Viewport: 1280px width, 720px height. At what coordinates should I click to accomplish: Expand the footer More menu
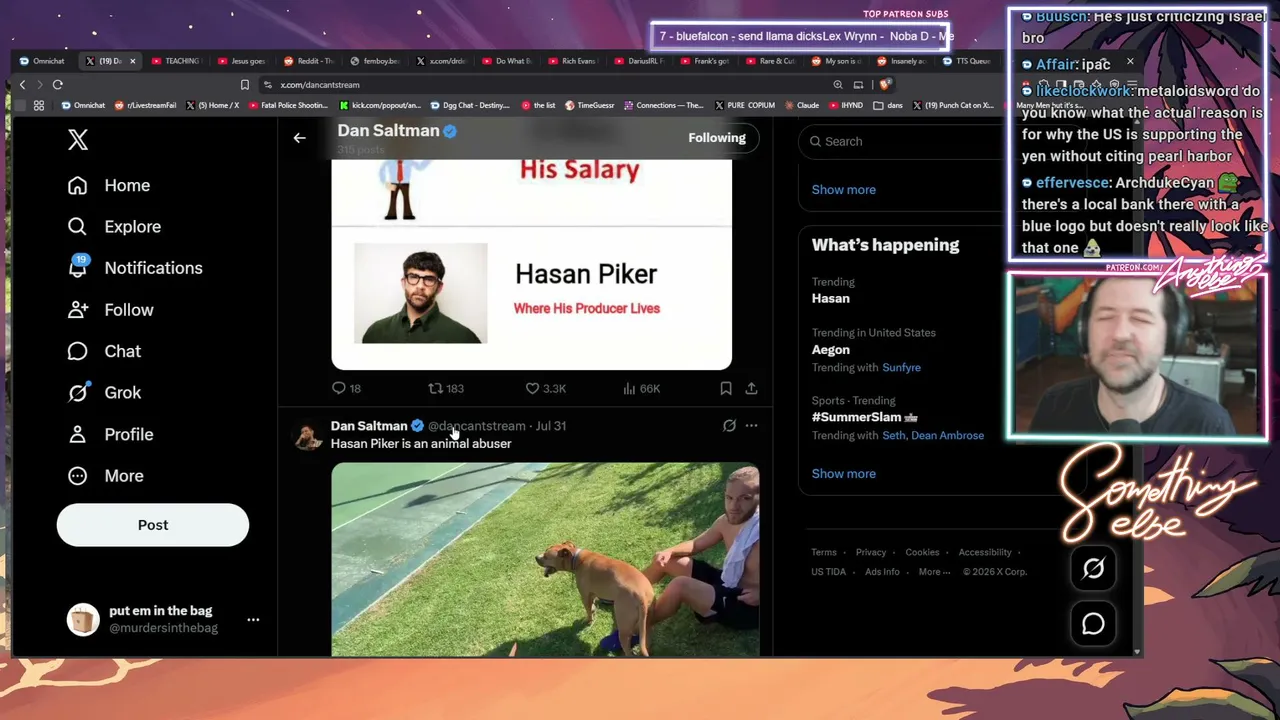[934, 572]
